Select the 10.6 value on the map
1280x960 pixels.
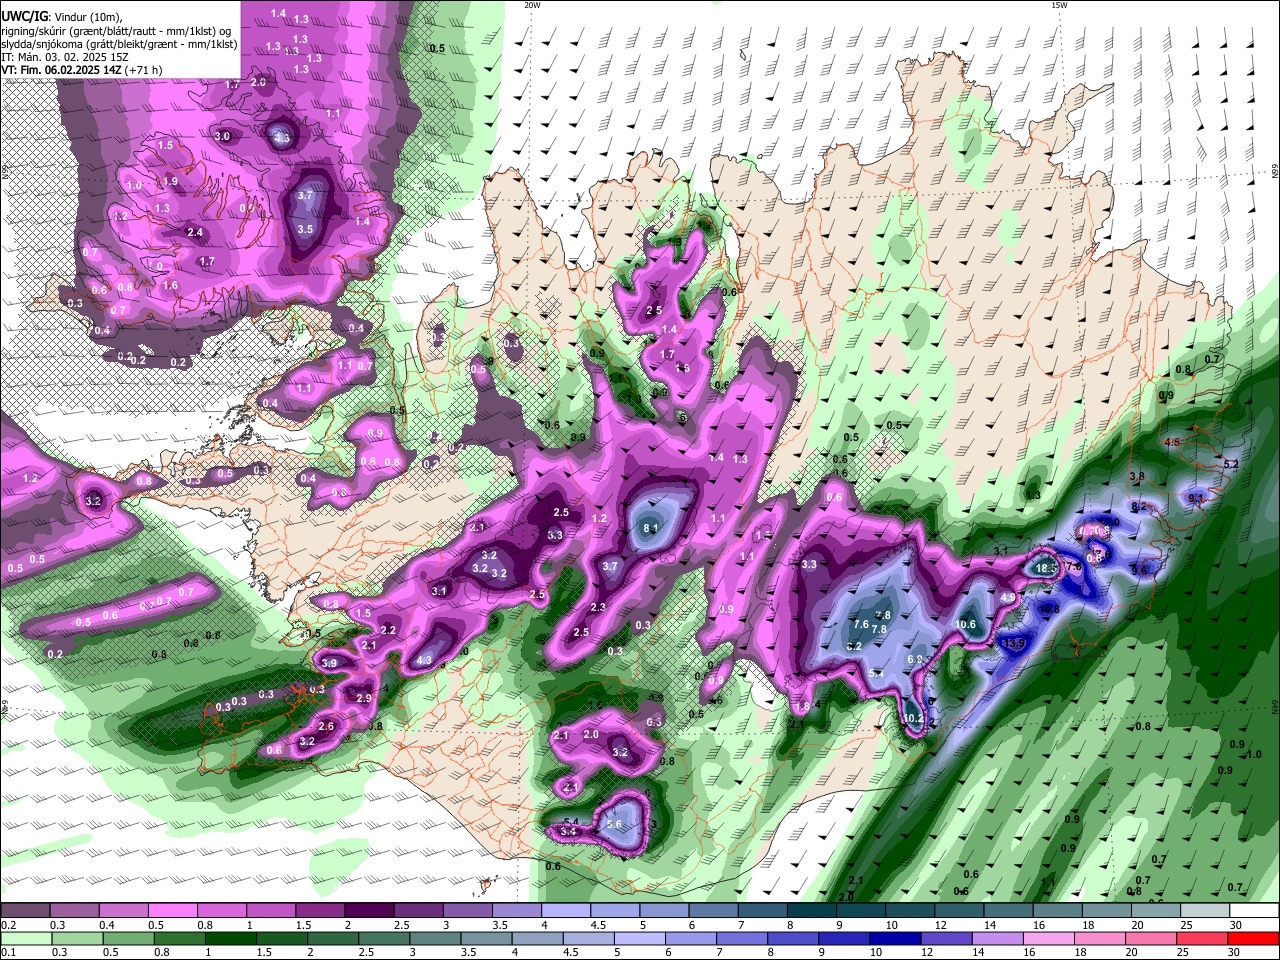(x=965, y=625)
